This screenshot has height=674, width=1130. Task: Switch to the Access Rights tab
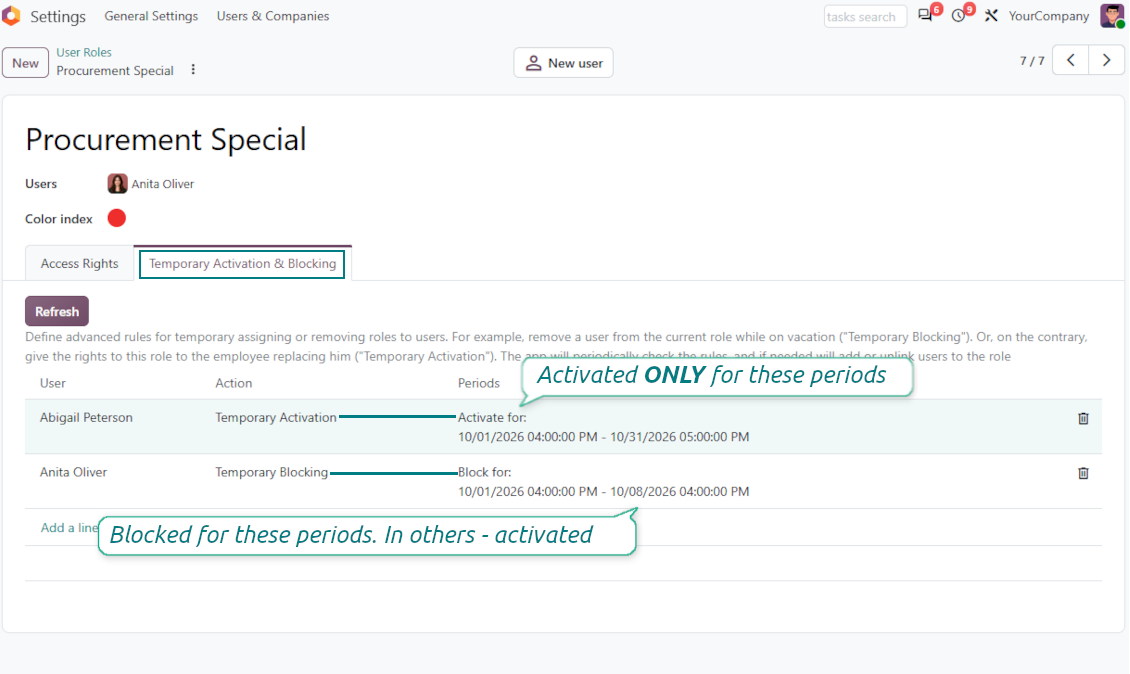point(79,263)
